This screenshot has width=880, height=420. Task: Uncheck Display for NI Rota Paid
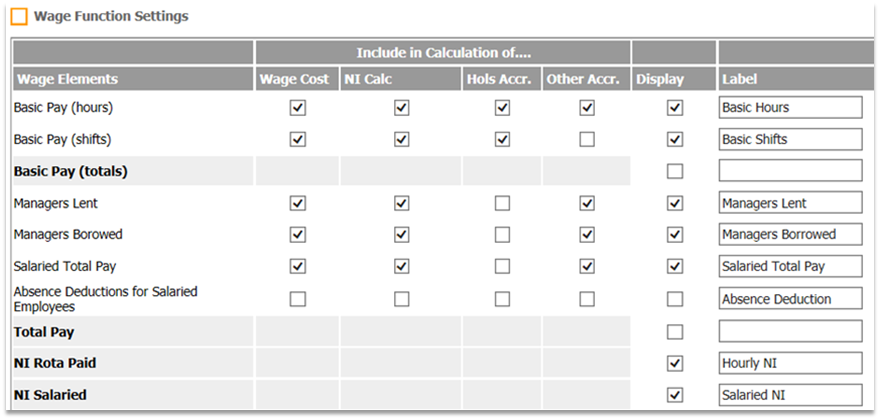pyautogui.click(x=675, y=363)
